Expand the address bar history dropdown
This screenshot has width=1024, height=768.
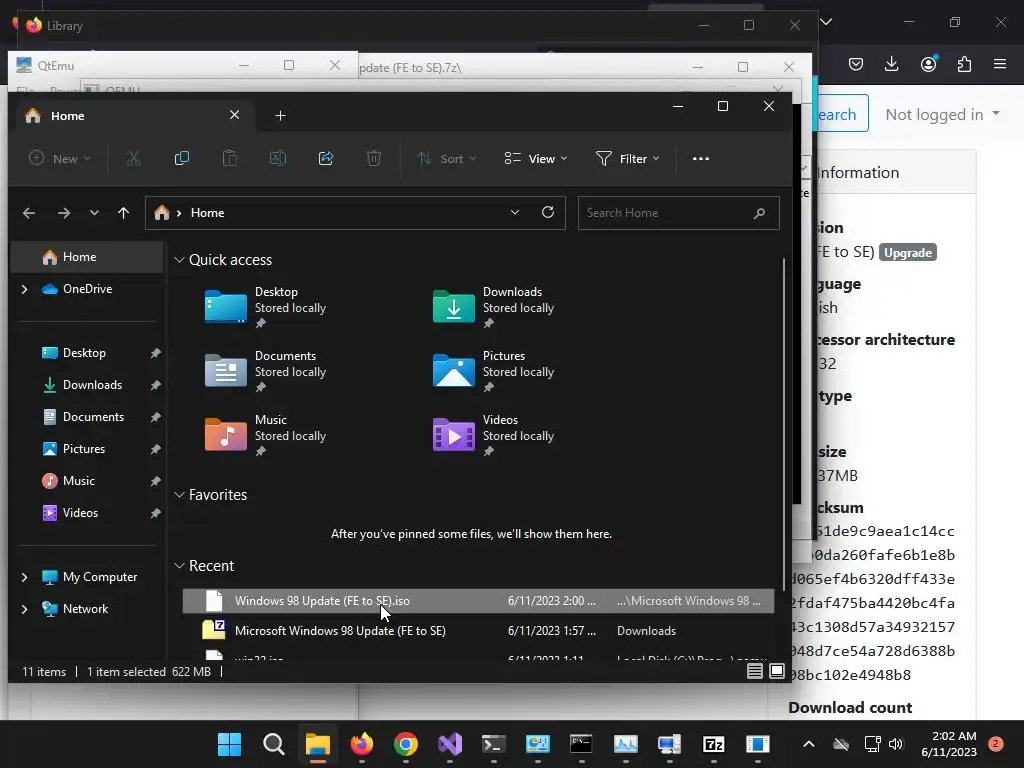(515, 212)
